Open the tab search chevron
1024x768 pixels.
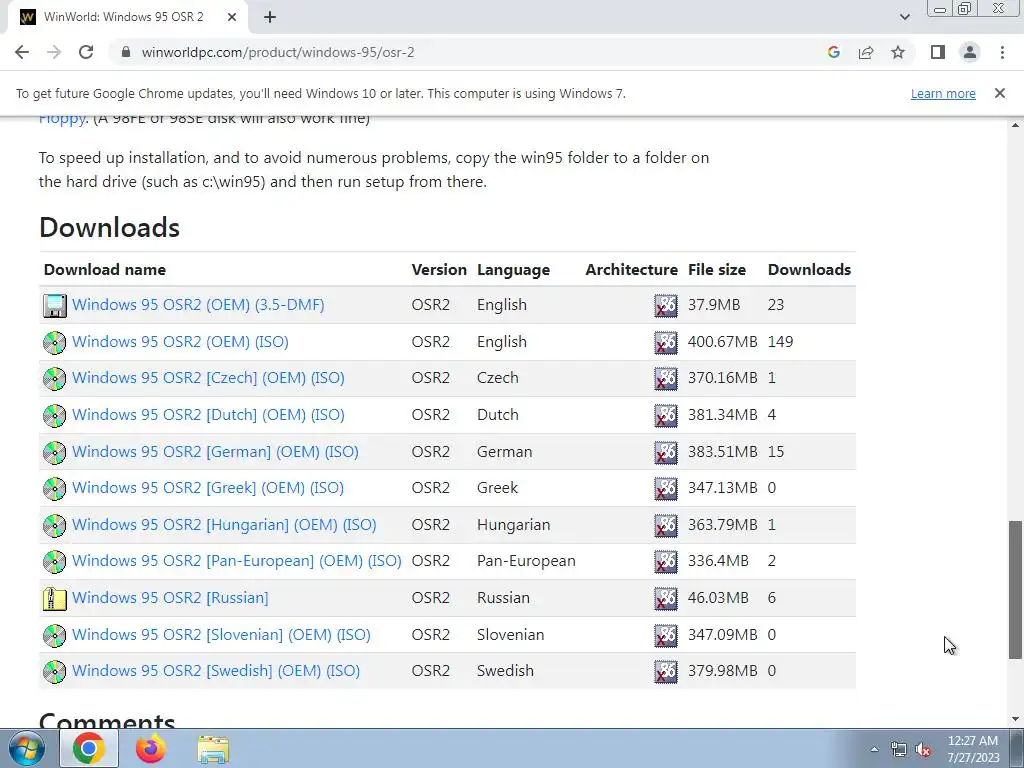(904, 17)
